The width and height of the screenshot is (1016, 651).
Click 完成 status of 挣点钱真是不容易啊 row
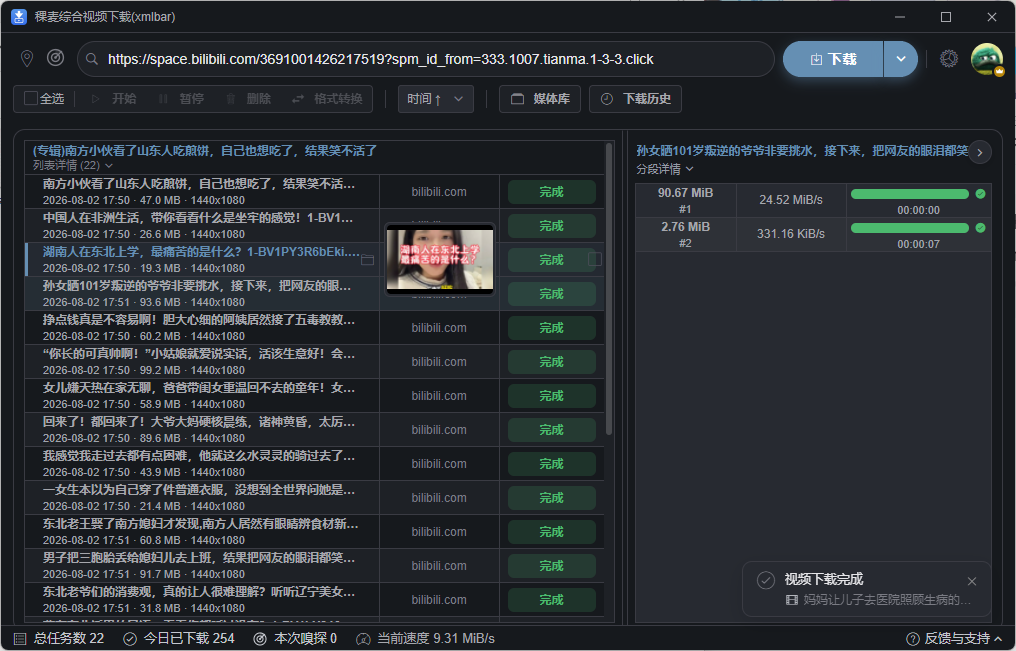[551, 328]
